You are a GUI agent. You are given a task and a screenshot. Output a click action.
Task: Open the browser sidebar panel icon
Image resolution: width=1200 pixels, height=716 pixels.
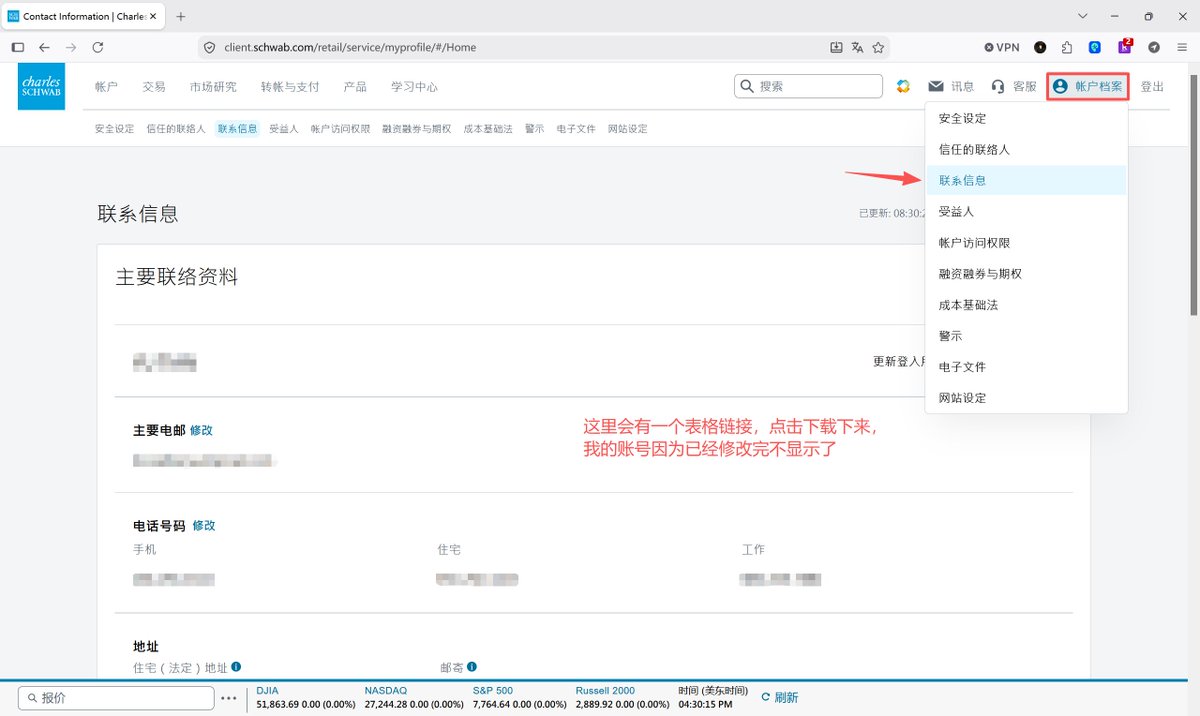pyautogui.click(x=18, y=47)
